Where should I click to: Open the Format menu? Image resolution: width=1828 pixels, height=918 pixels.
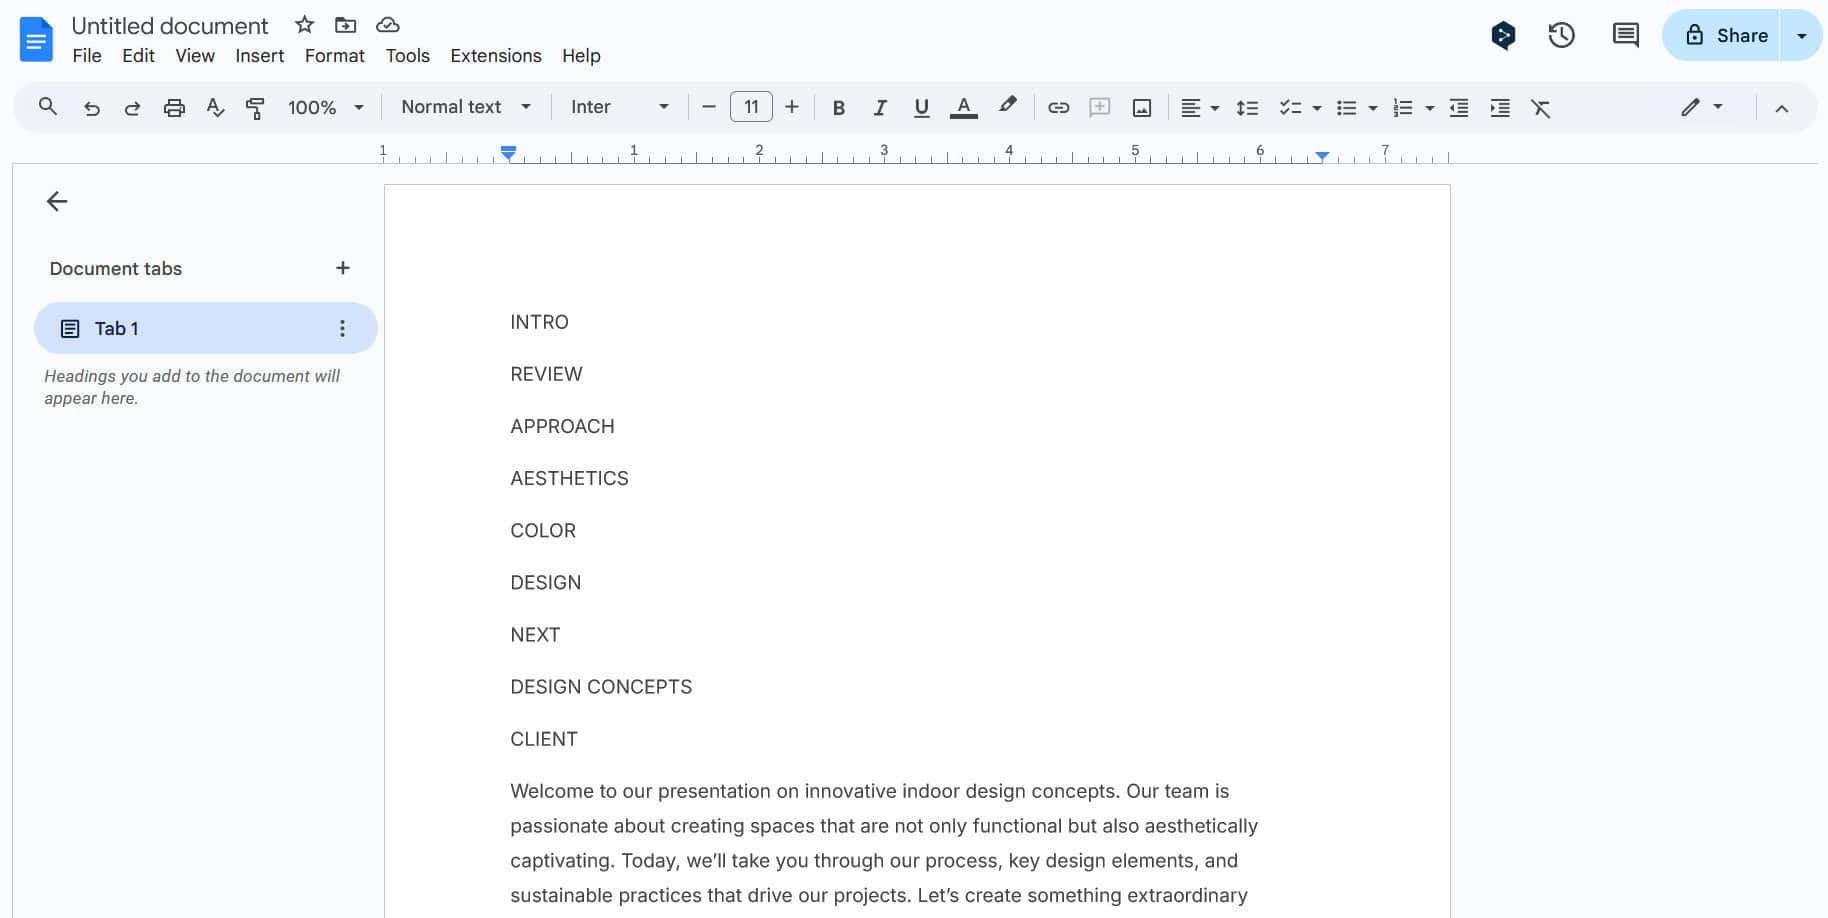click(335, 56)
